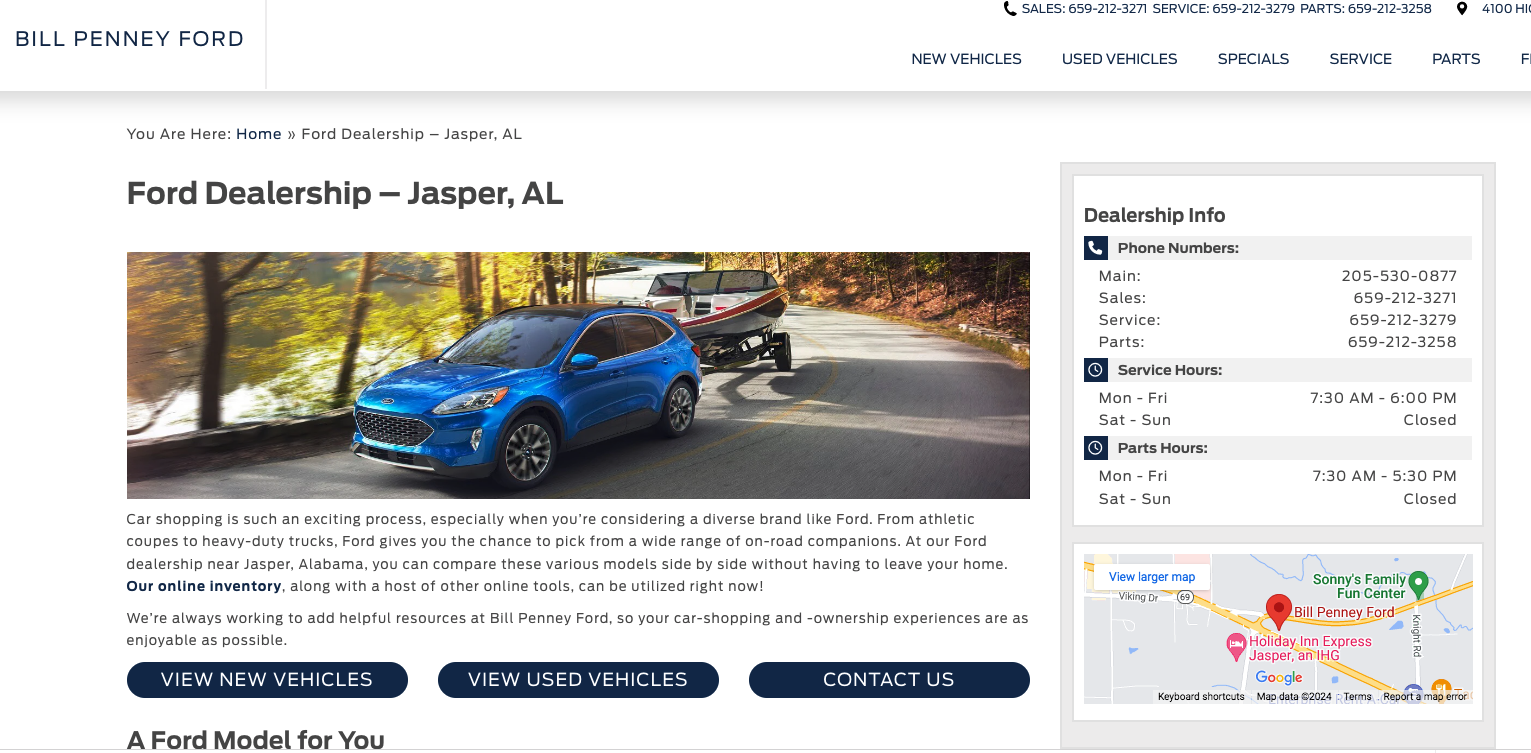Open the SERVICE navigation menu
Viewport: 1531px width, 753px height.
coord(1360,59)
